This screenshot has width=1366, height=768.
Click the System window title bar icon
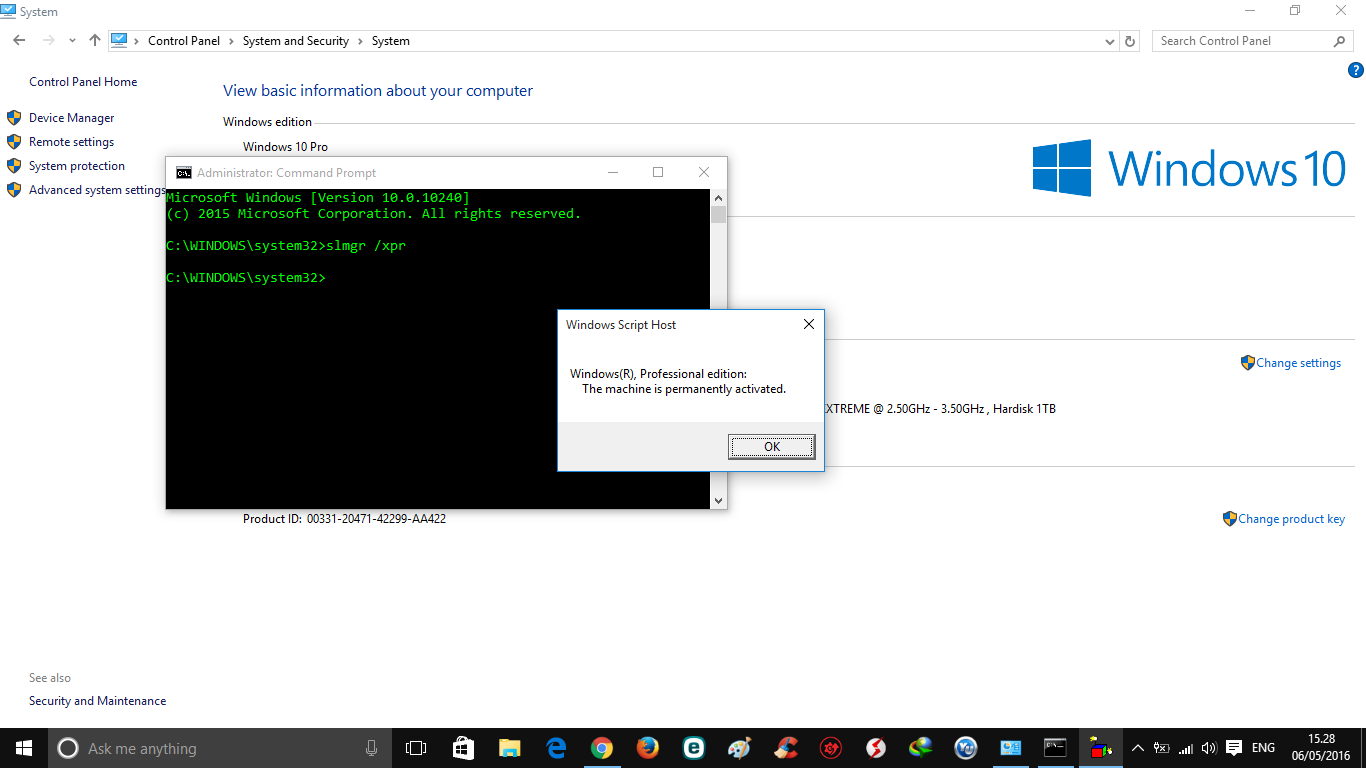pos(9,11)
